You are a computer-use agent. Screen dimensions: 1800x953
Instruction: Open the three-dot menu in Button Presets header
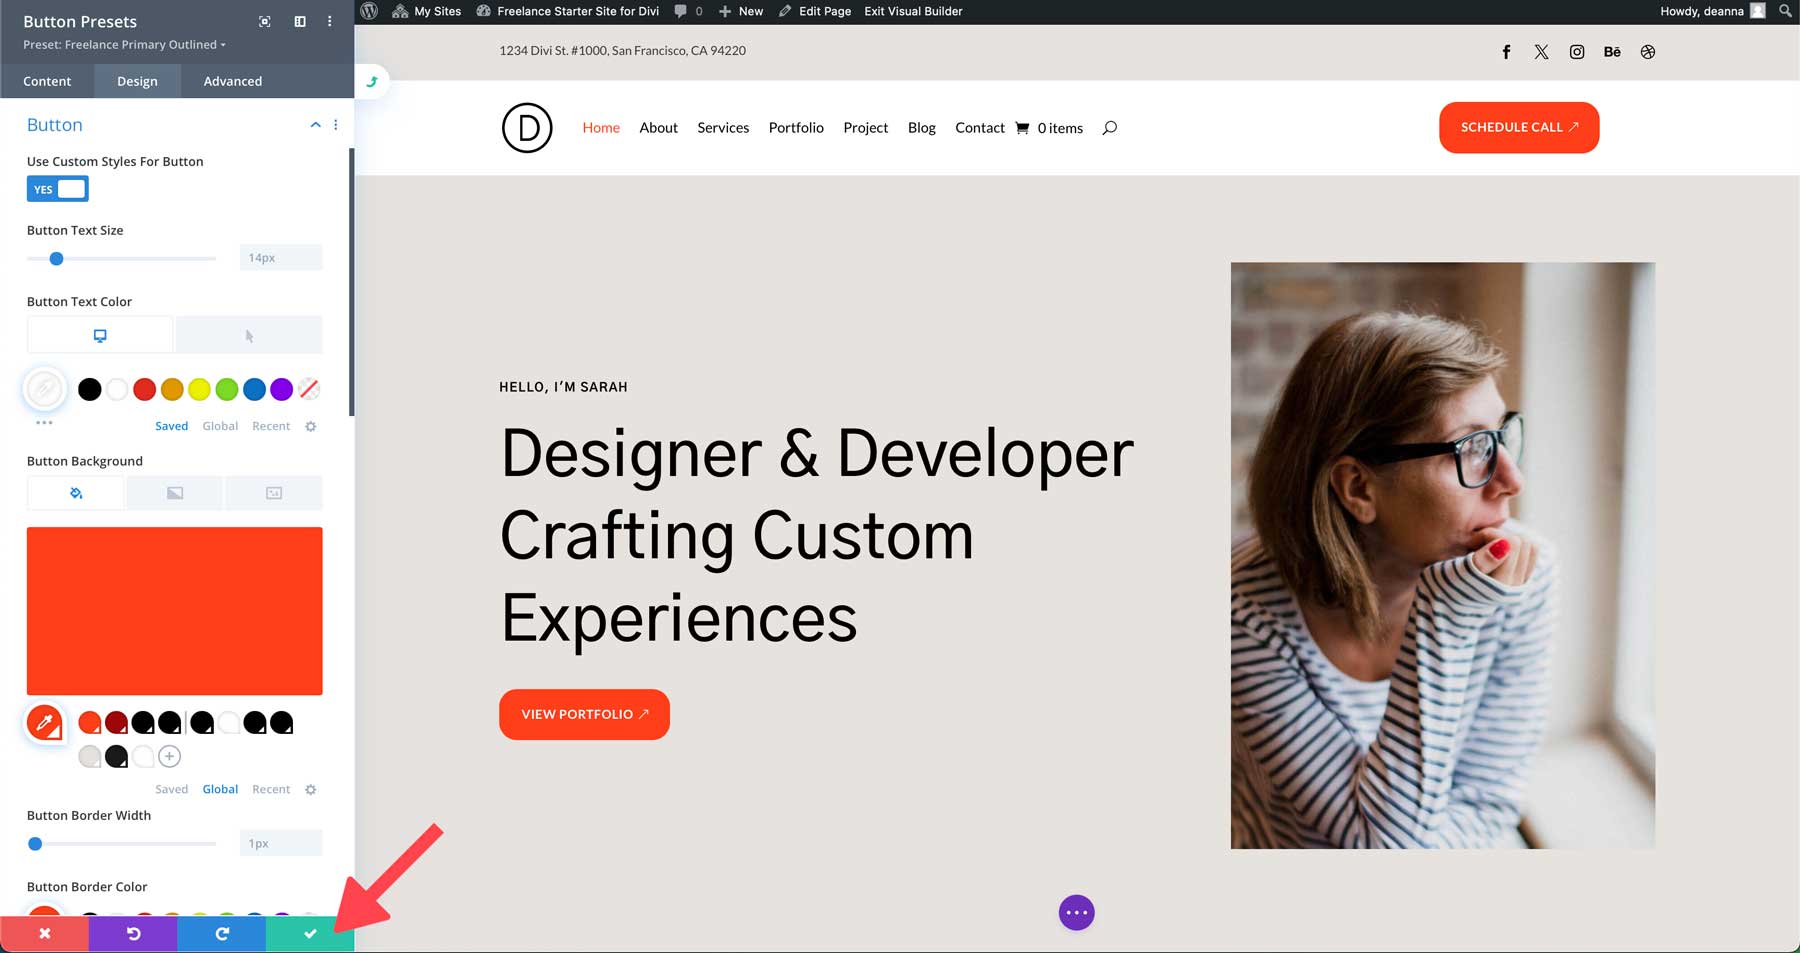point(330,20)
